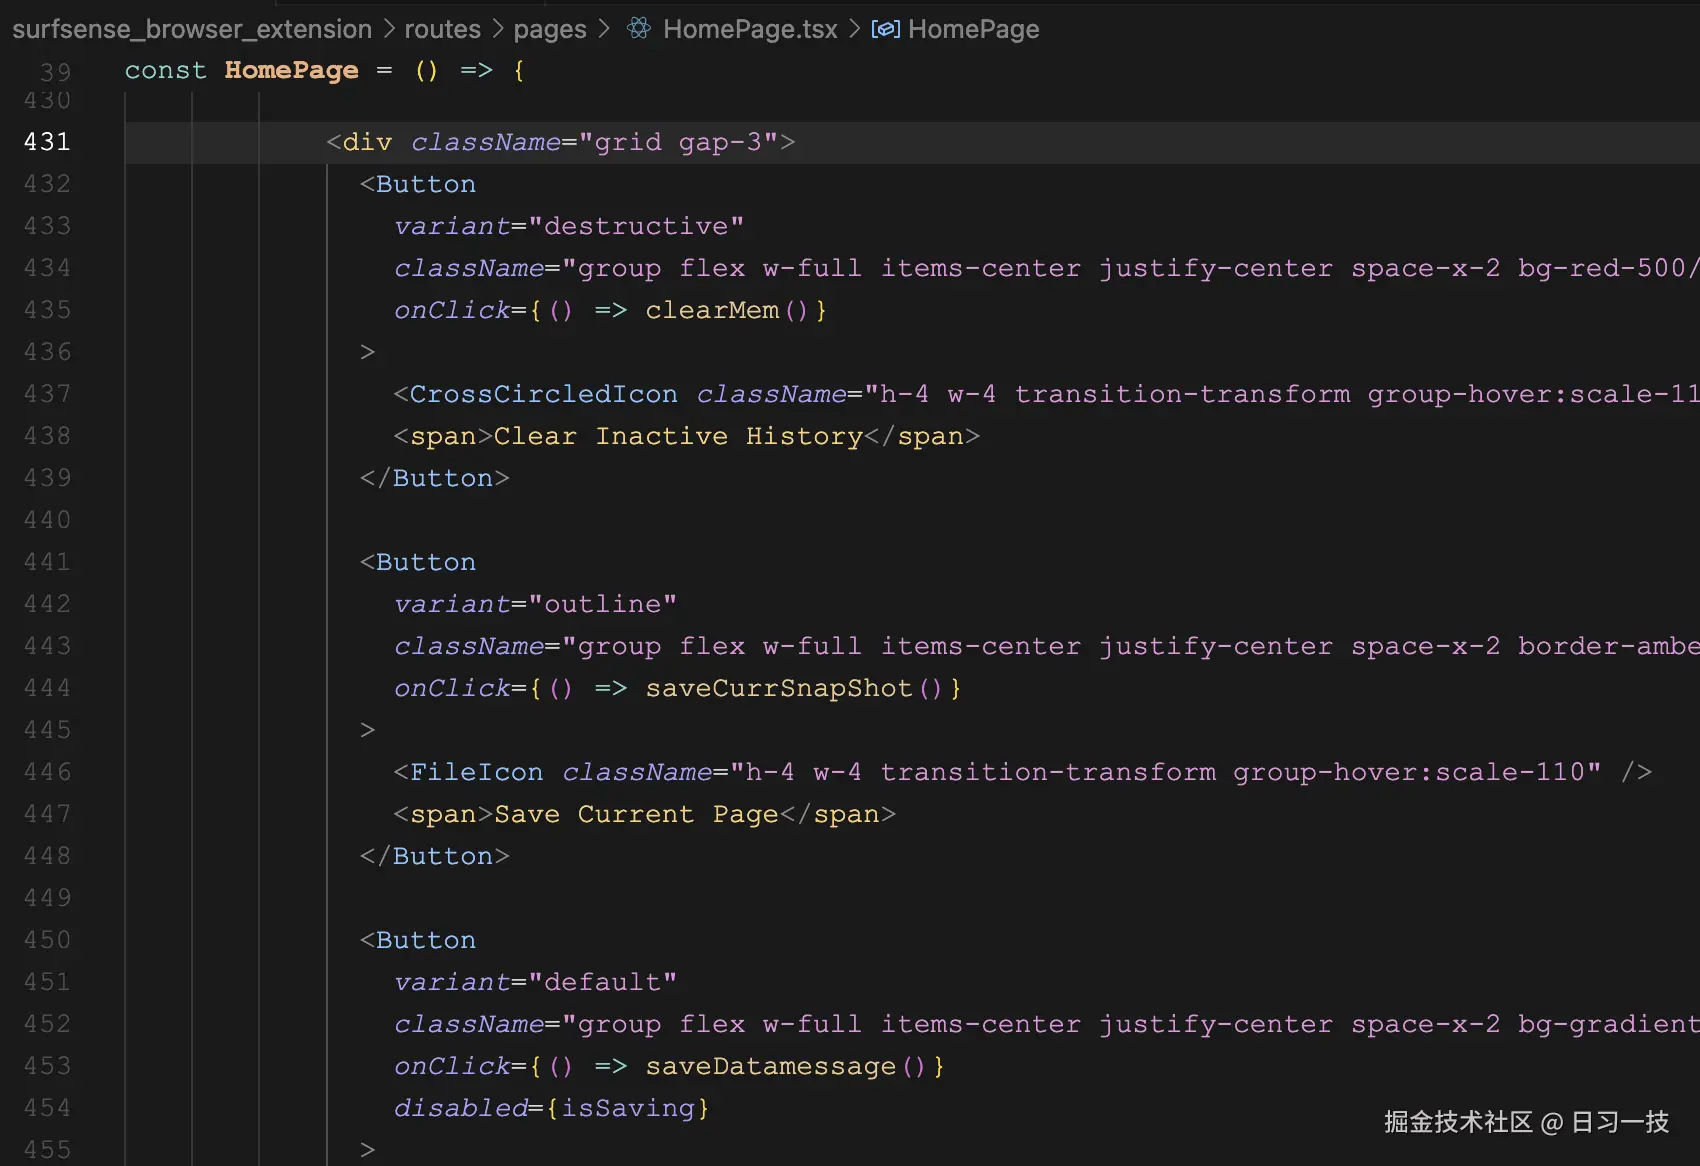
Task: Open the routes breadcrumb dropdown
Action: [x=442, y=29]
